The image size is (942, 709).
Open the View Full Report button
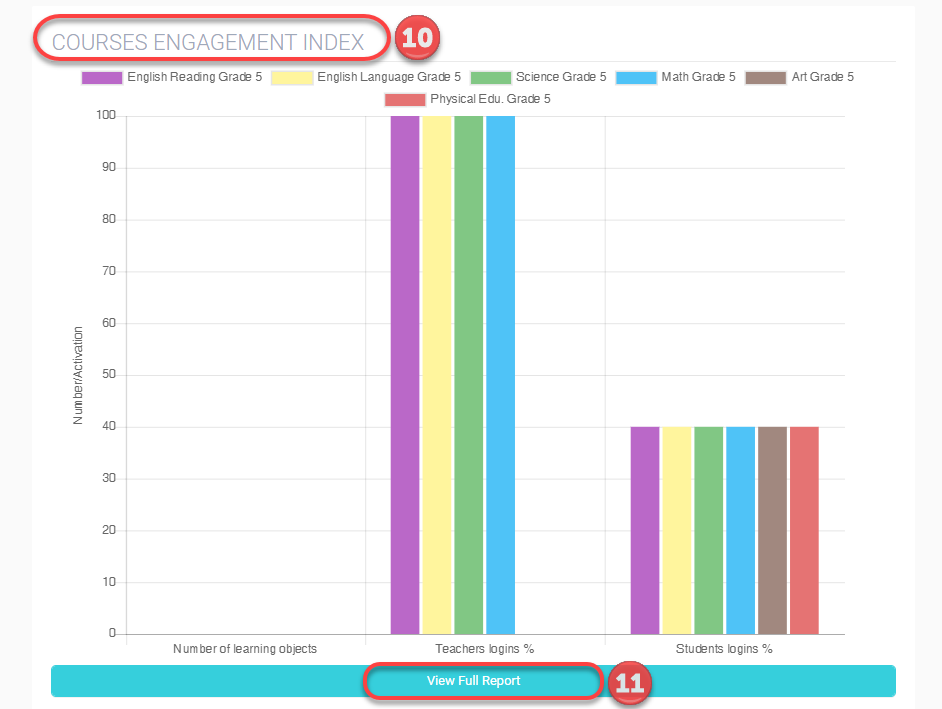click(473, 681)
